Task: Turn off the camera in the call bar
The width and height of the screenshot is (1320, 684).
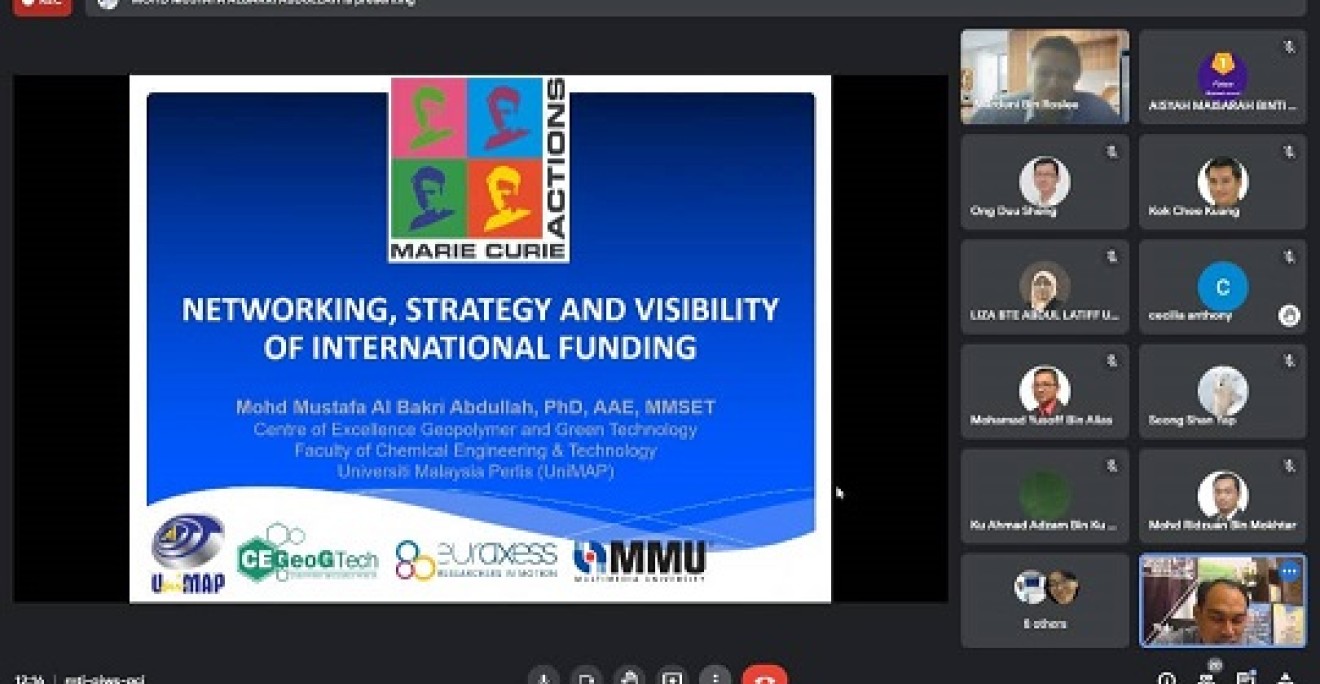Action: pos(586,678)
